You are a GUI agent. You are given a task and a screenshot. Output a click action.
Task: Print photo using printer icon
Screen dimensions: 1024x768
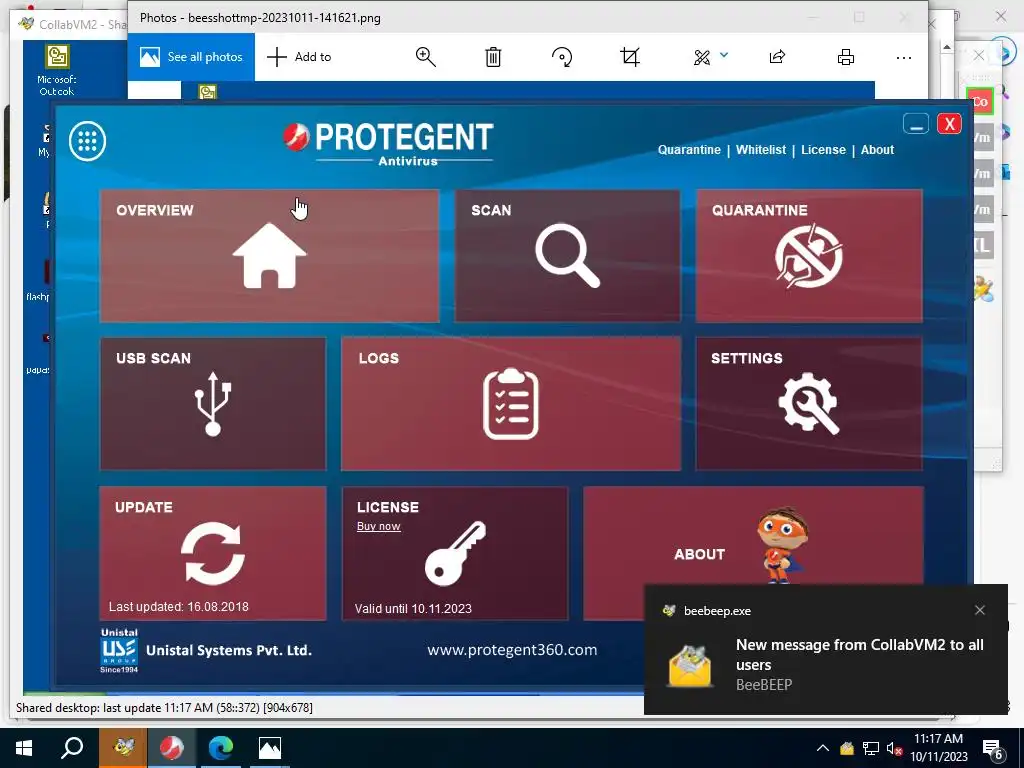coord(846,57)
